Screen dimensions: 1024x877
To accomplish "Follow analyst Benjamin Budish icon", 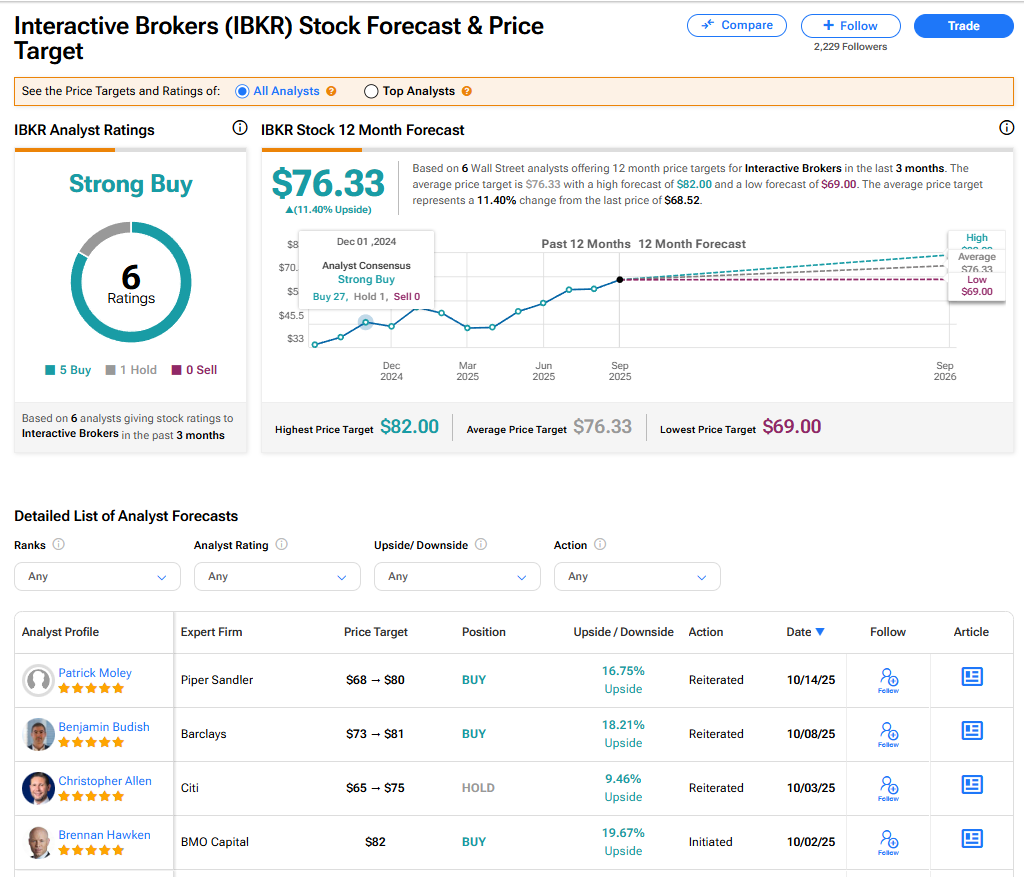I will coord(888,732).
